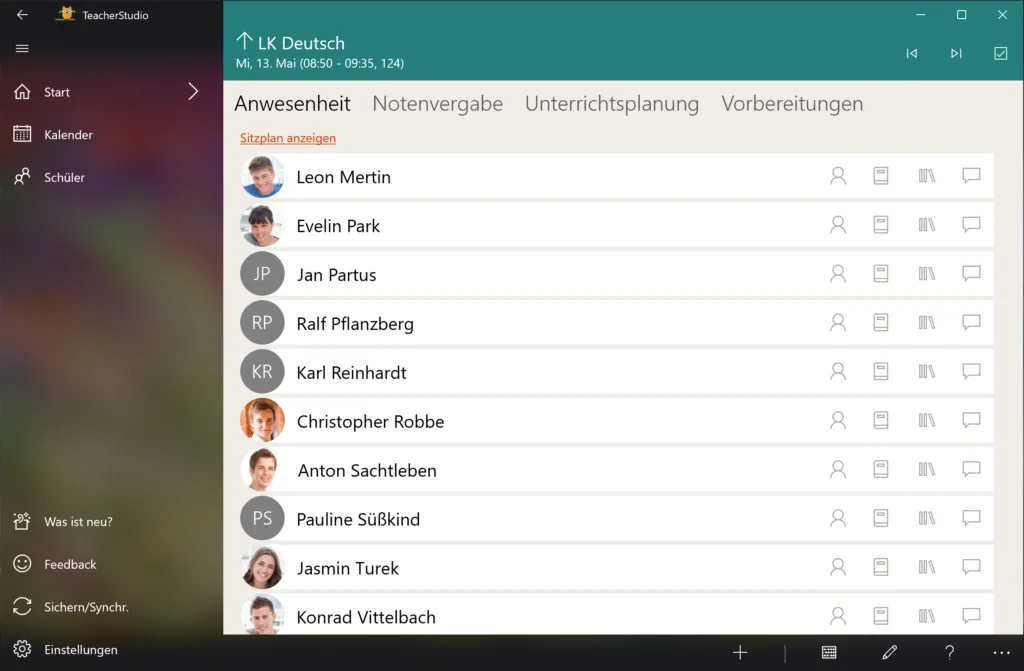Add comment for Jasmin Turek
This screenshot has width=1024, height=671.
tap(971, 566)
